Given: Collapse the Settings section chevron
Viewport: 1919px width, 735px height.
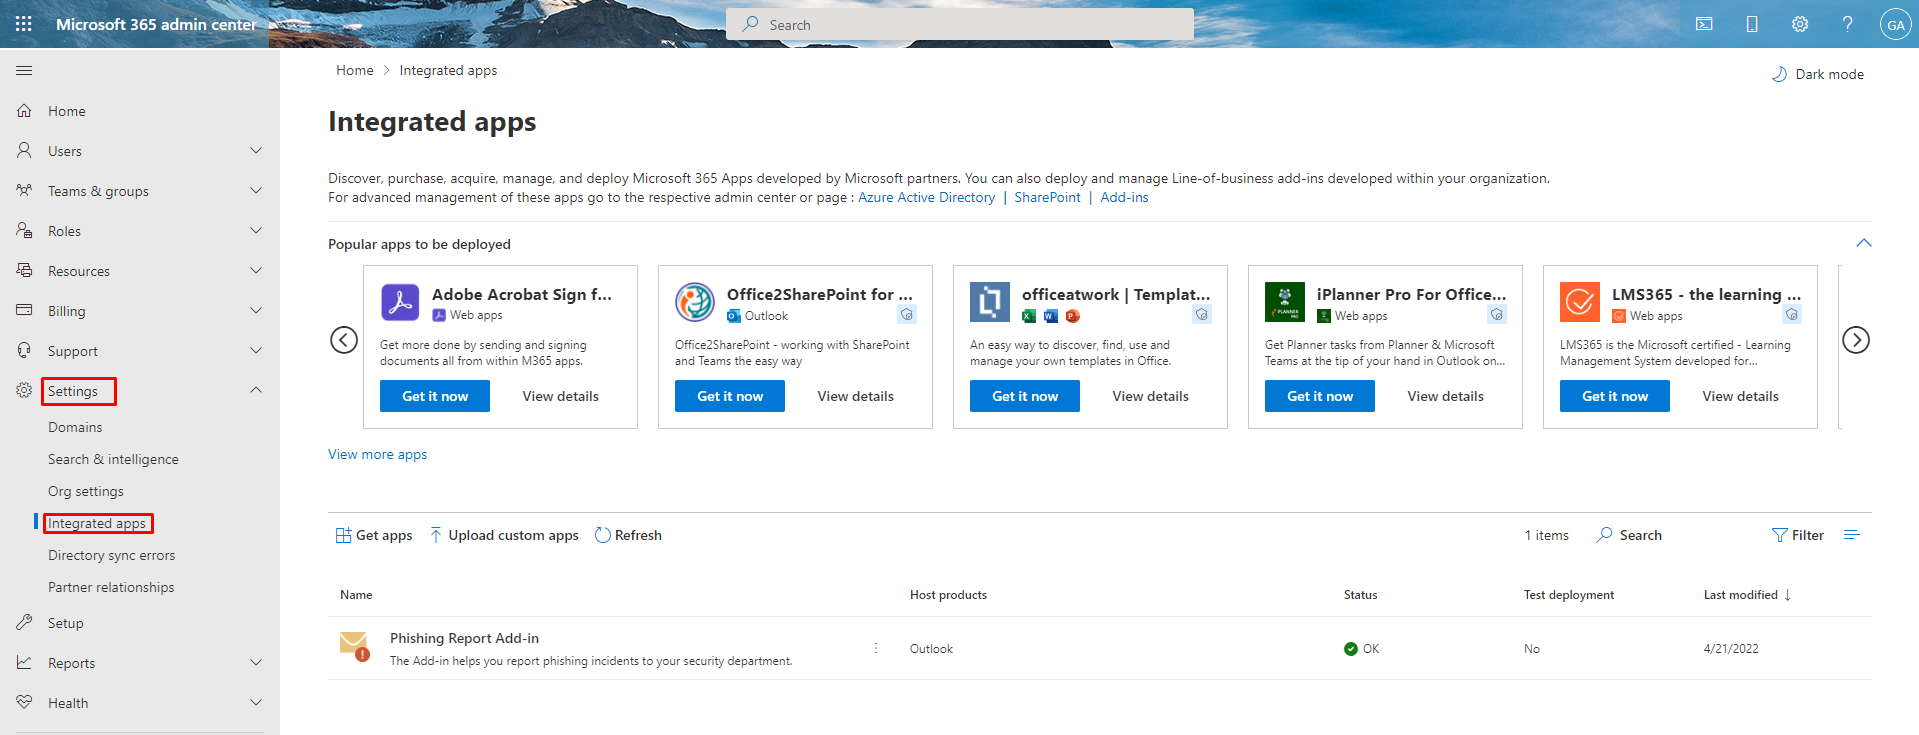Looking at the screenshot, I should tap(256, 390).
